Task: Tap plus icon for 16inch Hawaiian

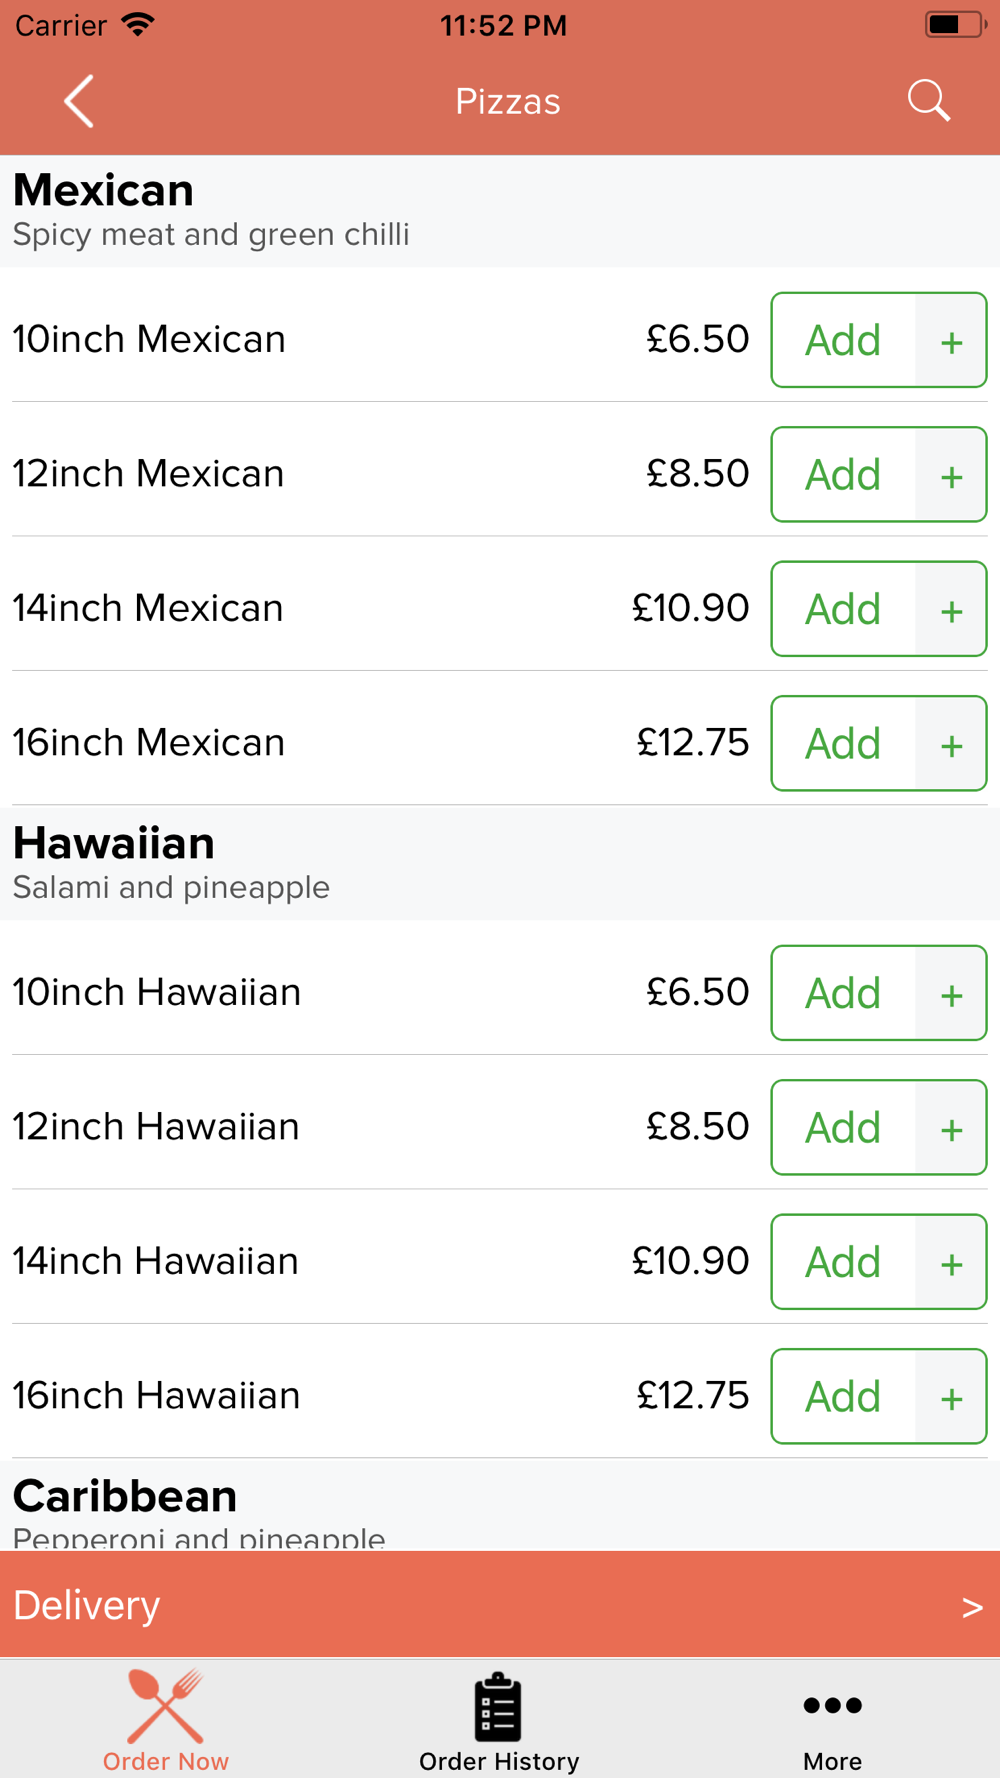Action: pyautogui.click(x=951, y=1396)
